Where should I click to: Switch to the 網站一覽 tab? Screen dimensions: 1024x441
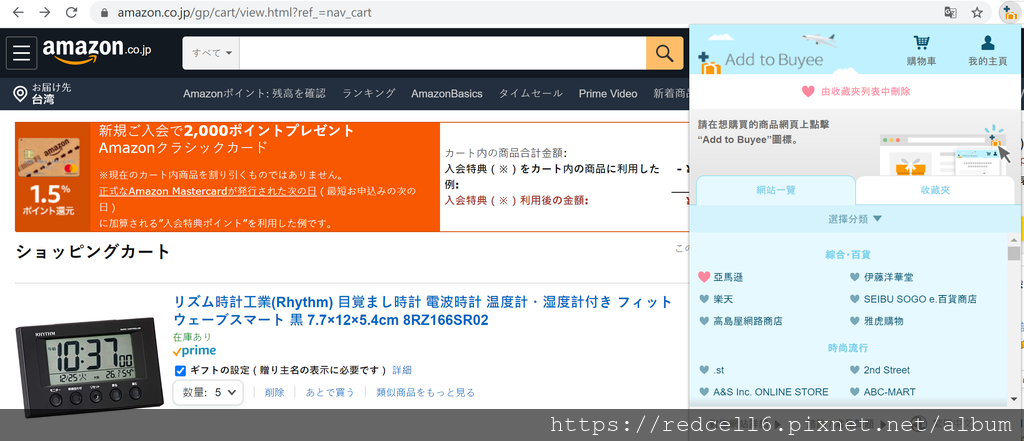pyautogui.click(x=776, y=191)
